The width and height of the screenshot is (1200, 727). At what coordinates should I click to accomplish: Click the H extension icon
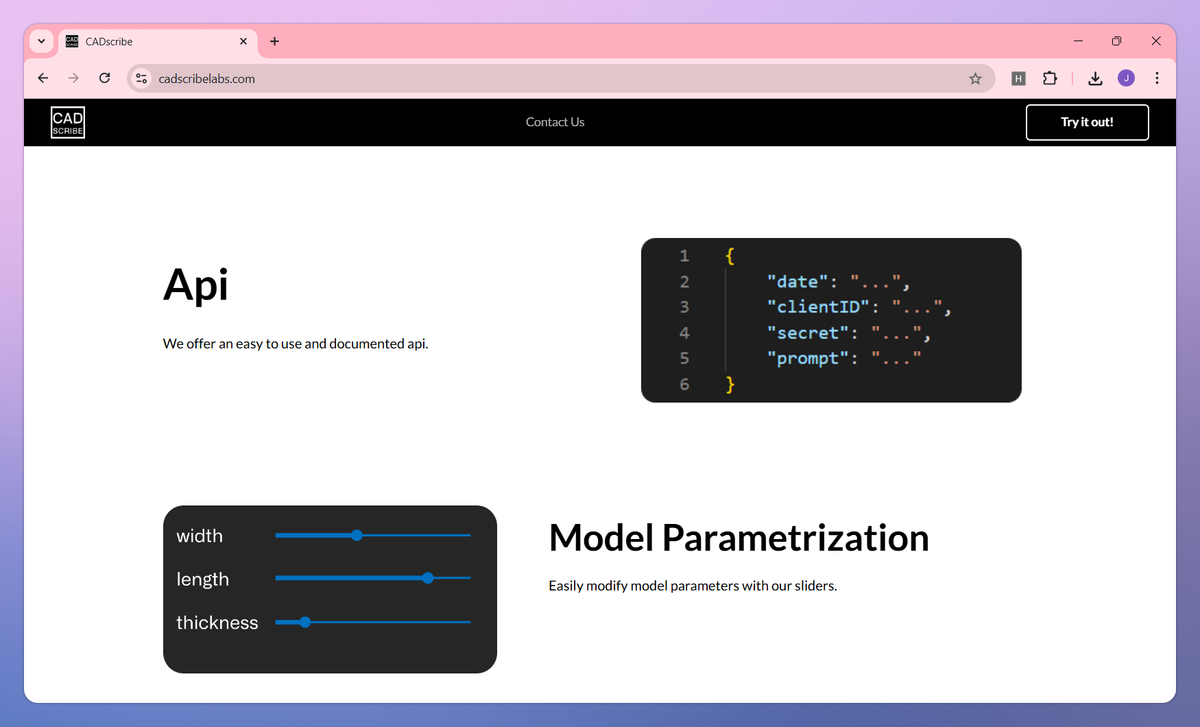[1018, 78]
